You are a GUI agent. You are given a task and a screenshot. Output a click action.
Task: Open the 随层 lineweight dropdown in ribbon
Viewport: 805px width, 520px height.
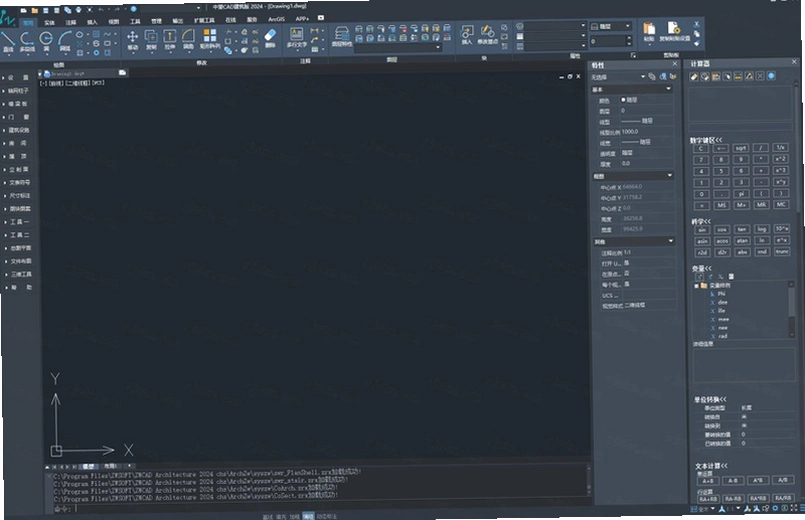coord(610,26)
